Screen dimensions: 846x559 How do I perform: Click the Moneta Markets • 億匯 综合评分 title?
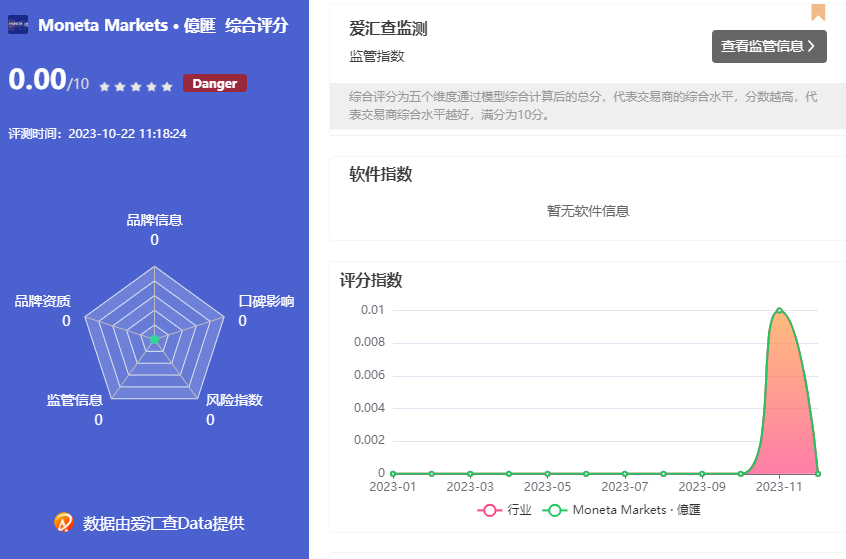coord(163,25)
